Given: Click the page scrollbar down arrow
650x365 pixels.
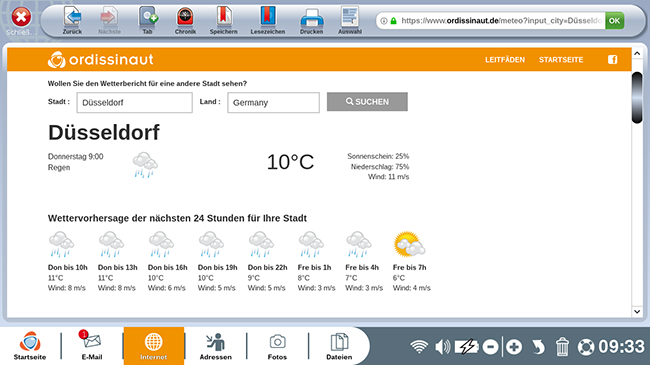Looking at the screenshot, I should 637,311.
